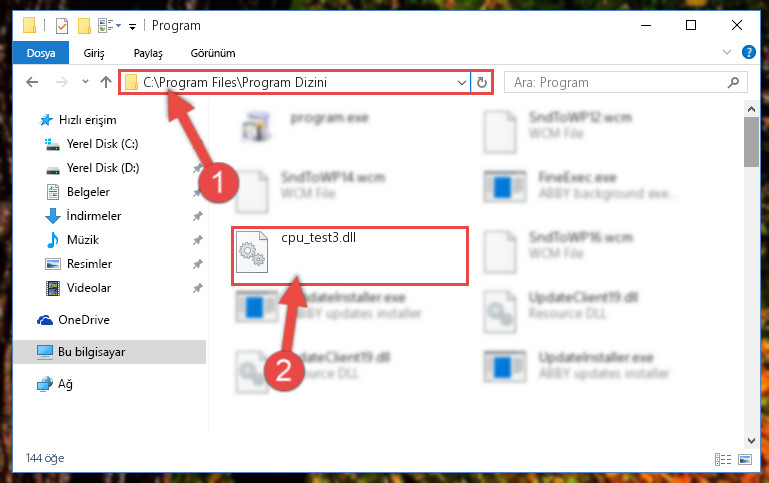This screenshot has width=769, height=483.
Task: Open the Customize Quick Access Toolbar dropdown
Action: click(x=132, y=26)
